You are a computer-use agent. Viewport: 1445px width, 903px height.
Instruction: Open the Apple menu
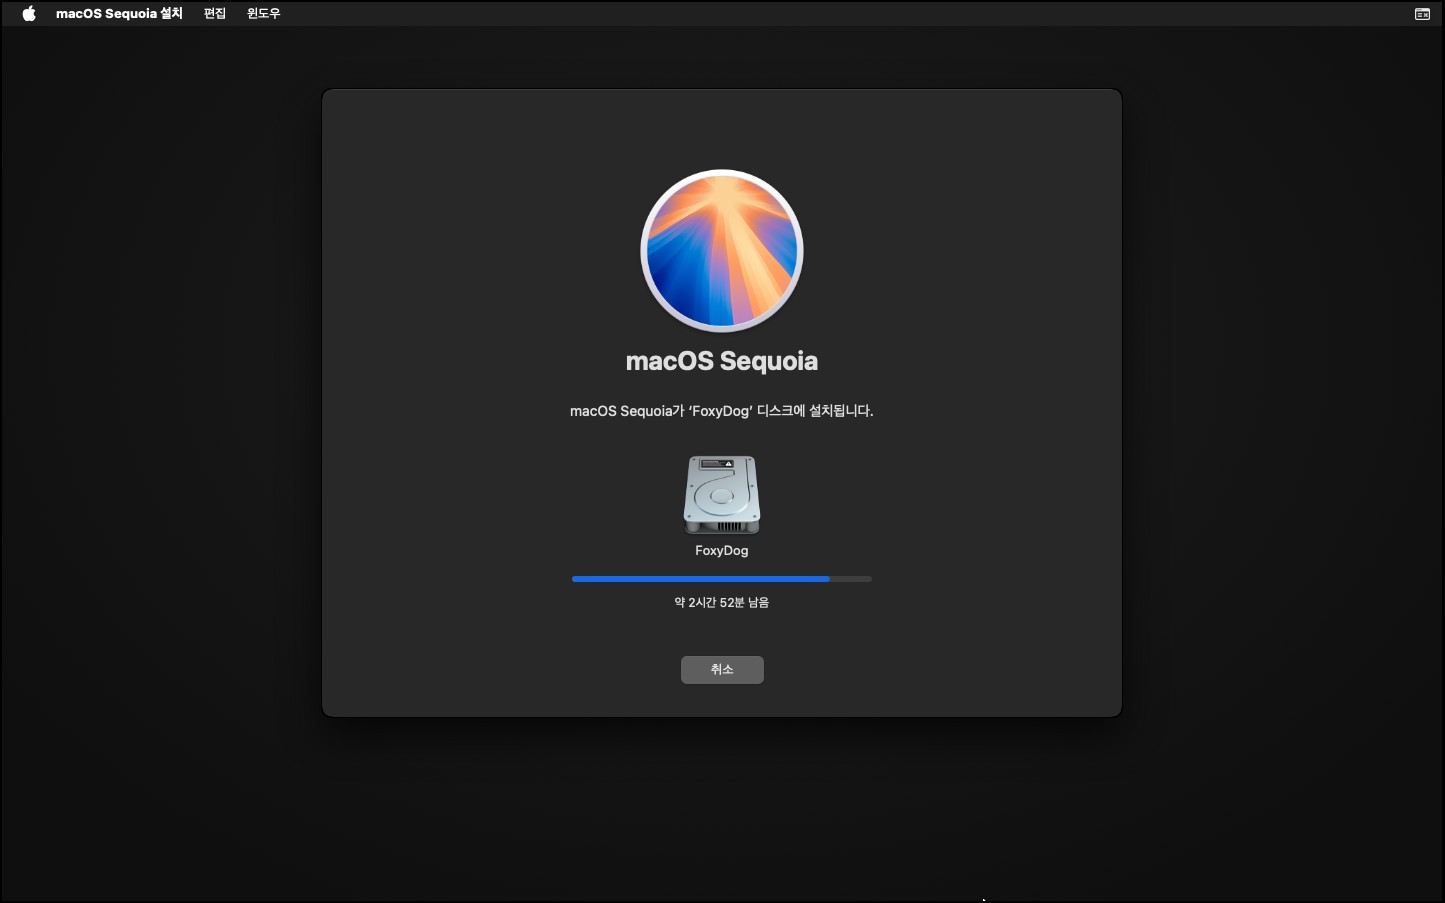pyautogui.click(x=29, y=13)
